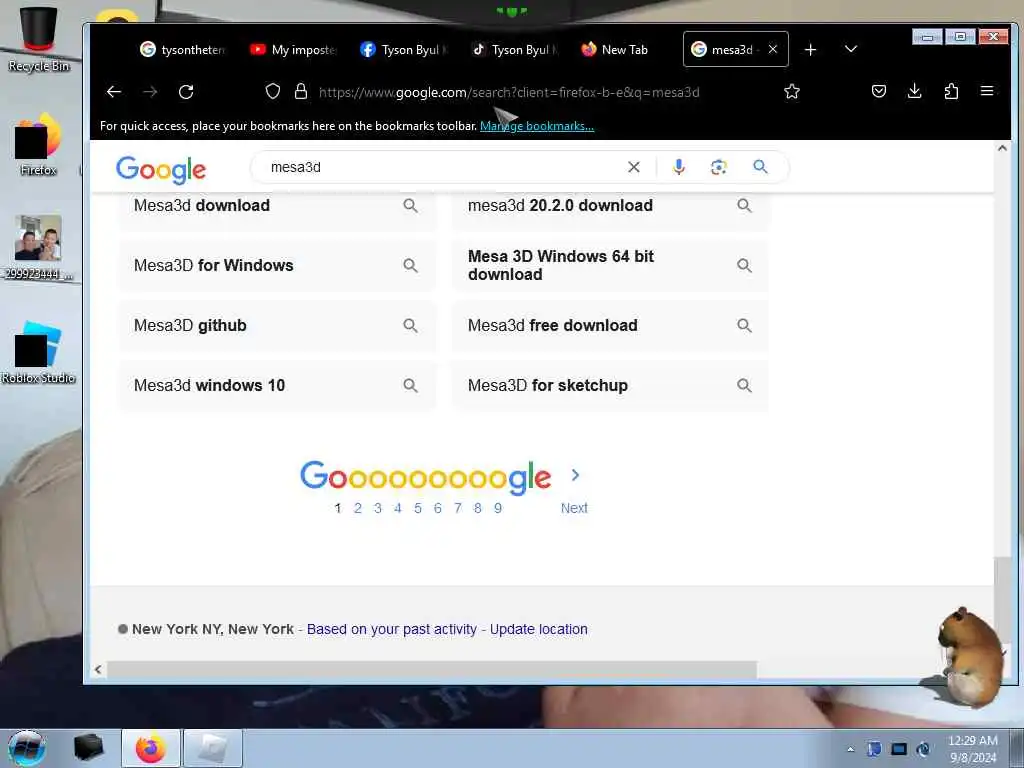The width and height of the screenshot is (1024, 768).
Task: Go to results page 2
Action: [357, 508]
